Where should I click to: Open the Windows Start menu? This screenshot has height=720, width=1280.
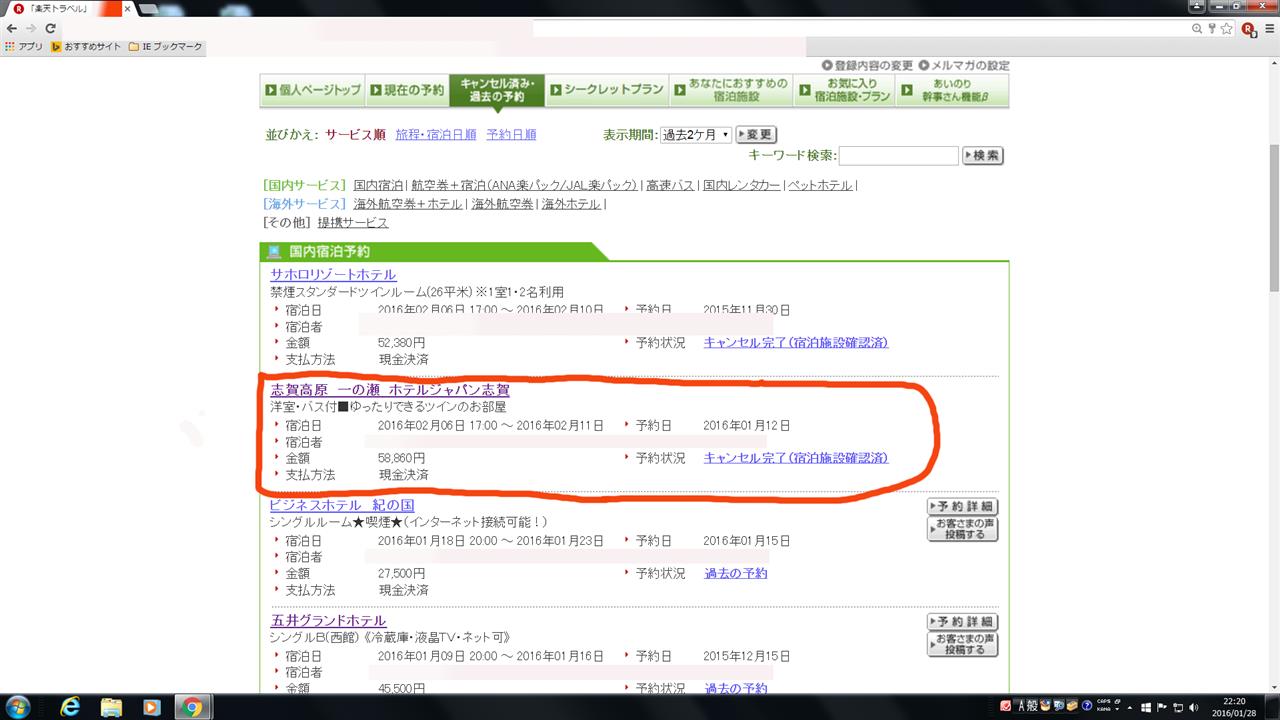click(17, 706)
